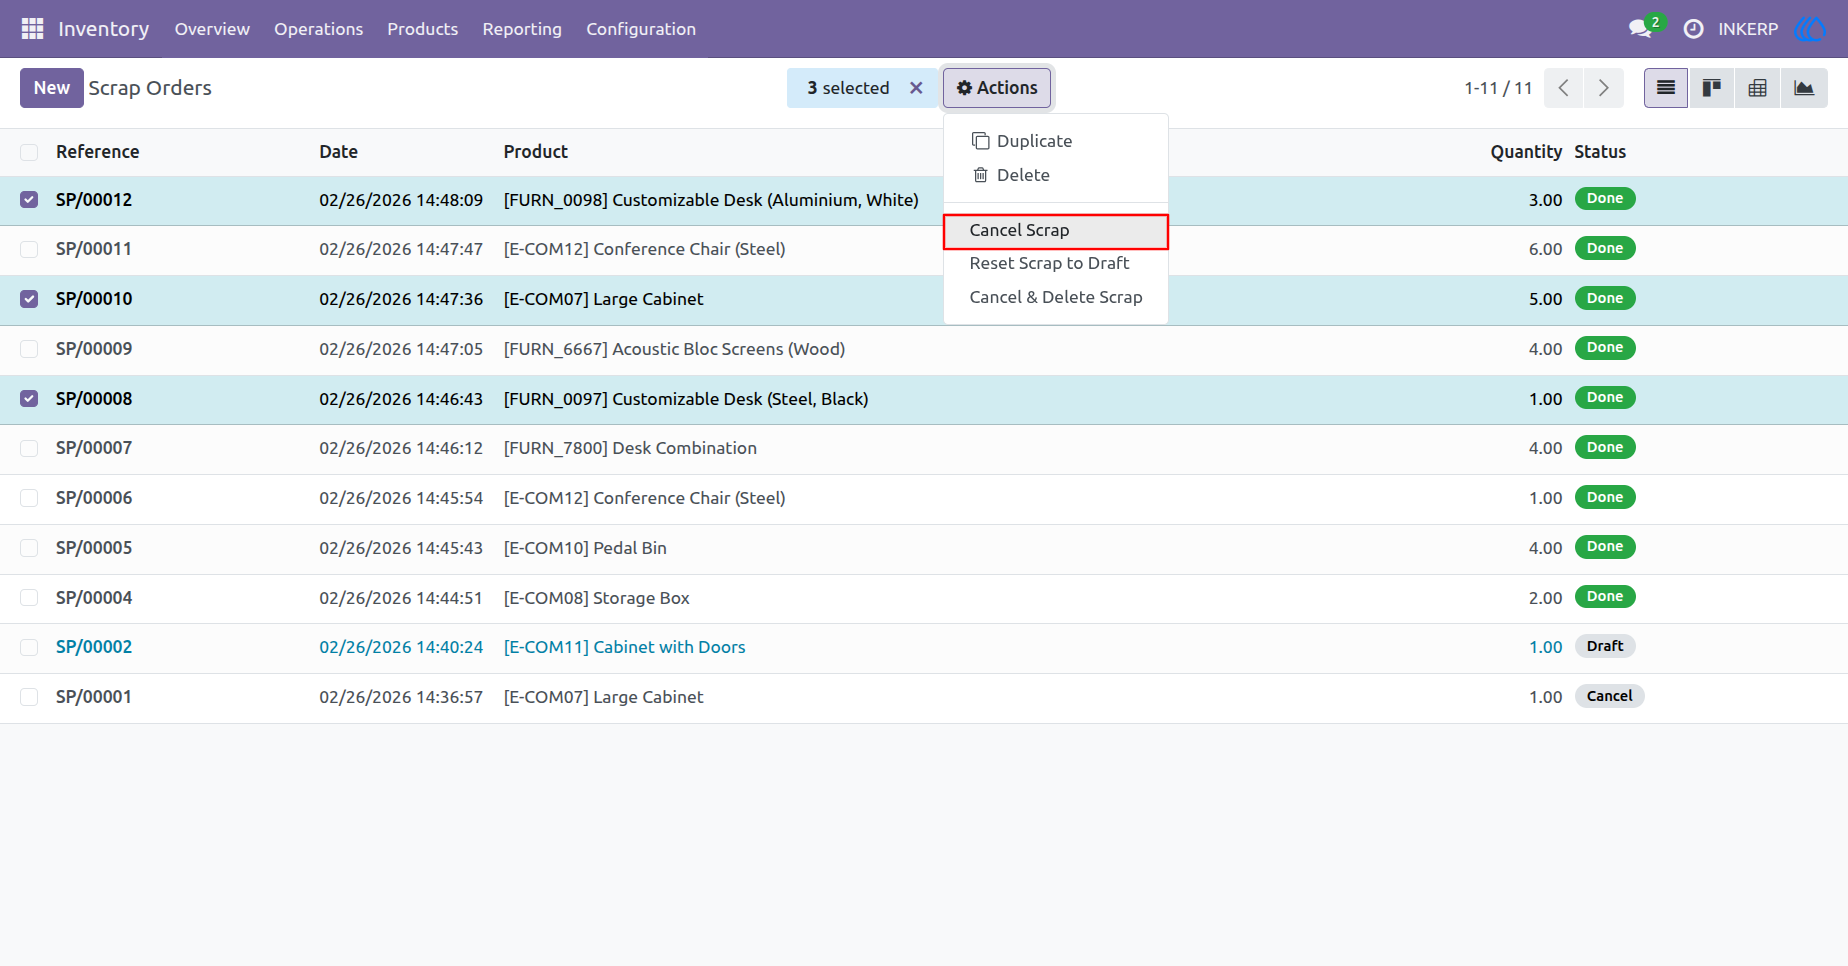This screenshot has height=966, width=1848.
Task: Click the Draft status badge
Action: (1605, 646)
